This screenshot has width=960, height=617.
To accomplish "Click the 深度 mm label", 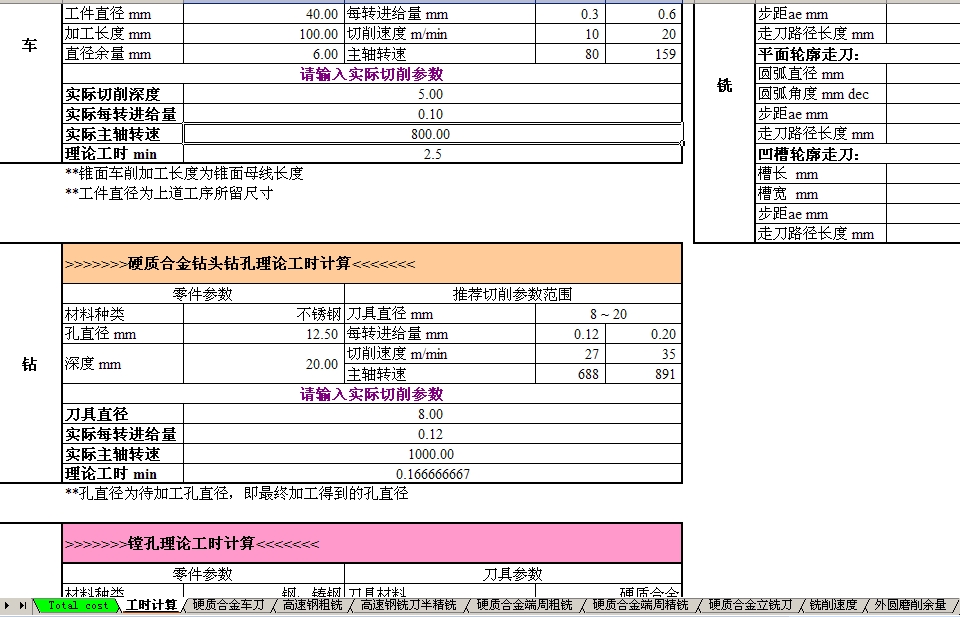I will [122, 364].
